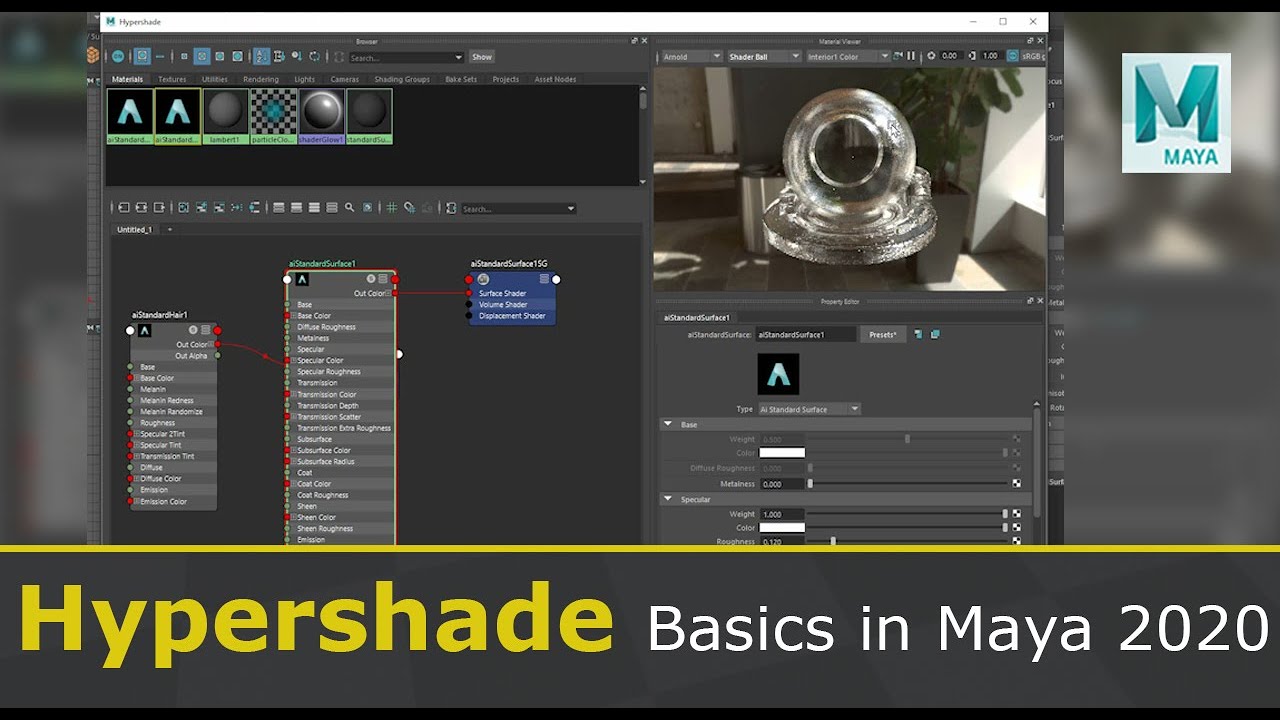Select the particleCloud material swatch
This screenshot has height=720, width=1280.
coord(273,116)
